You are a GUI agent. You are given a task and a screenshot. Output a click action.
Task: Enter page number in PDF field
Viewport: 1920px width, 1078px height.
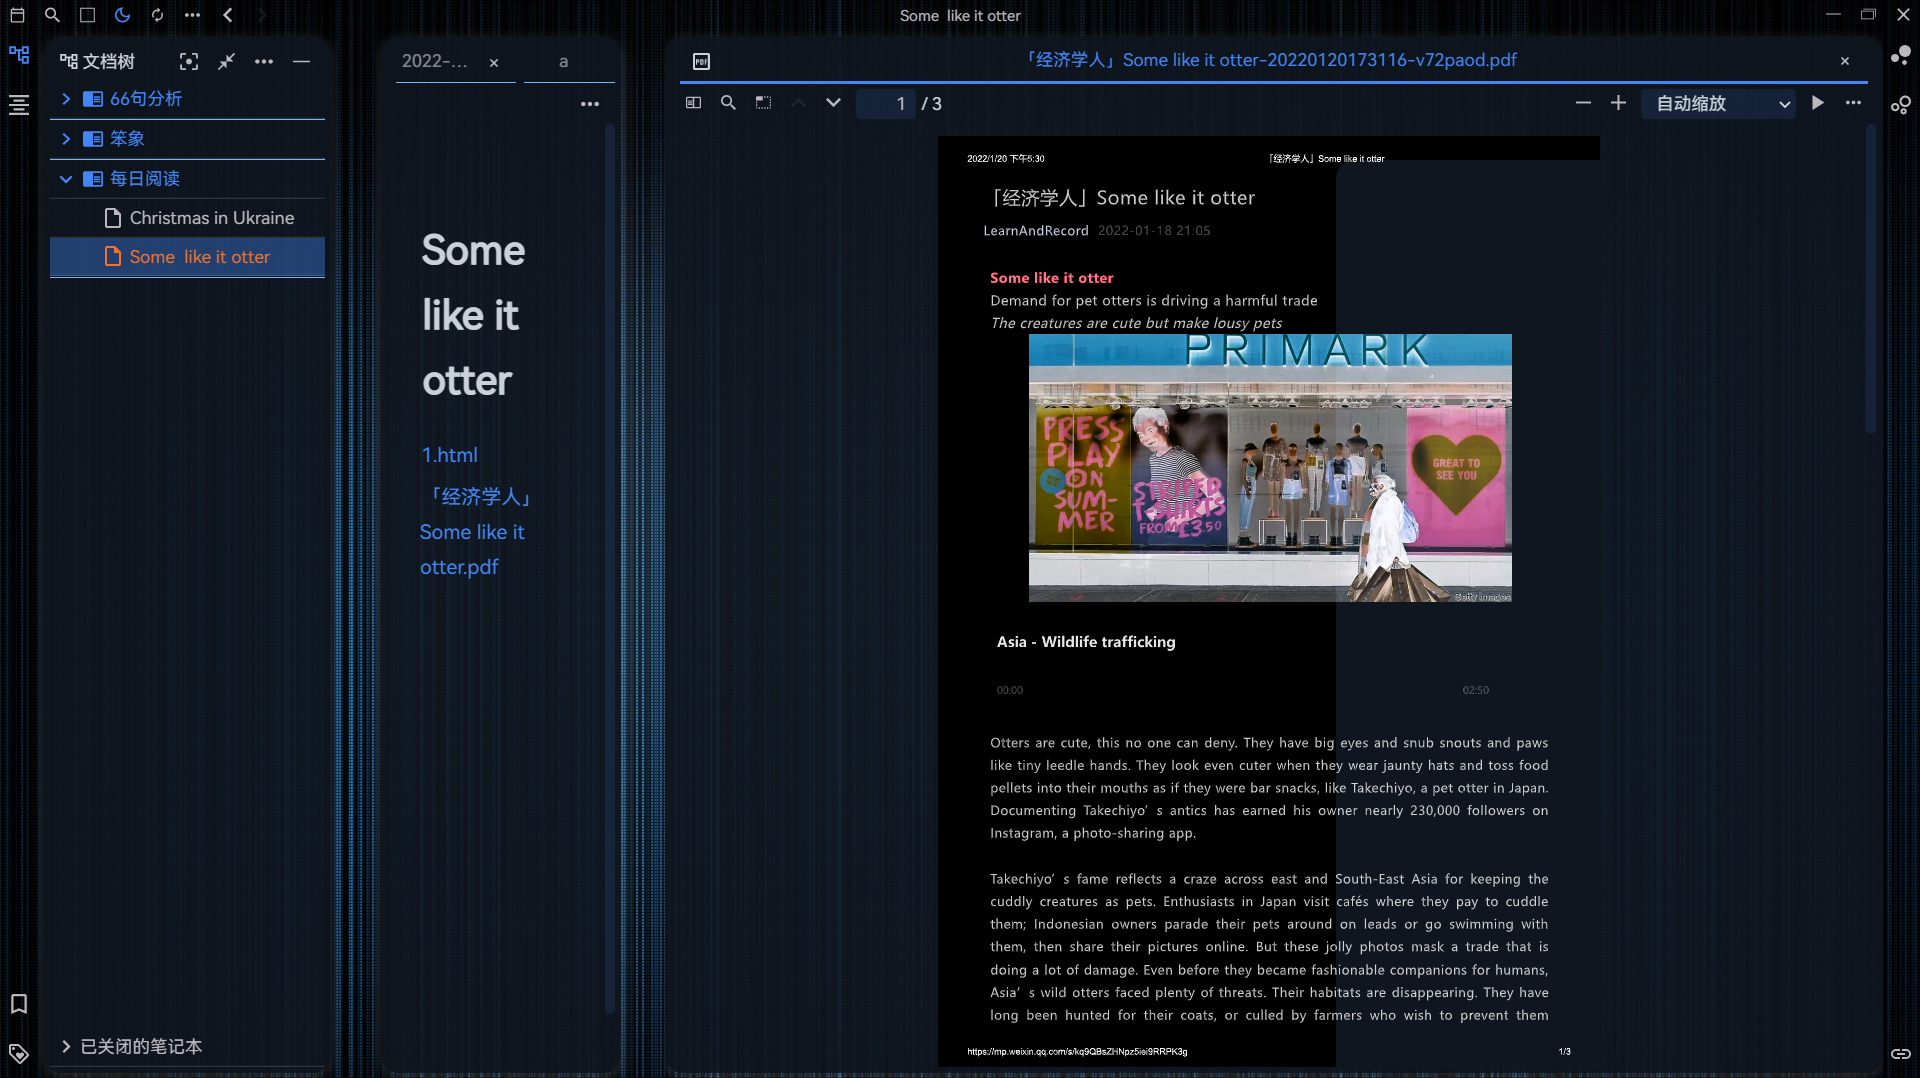coord(887,104)
